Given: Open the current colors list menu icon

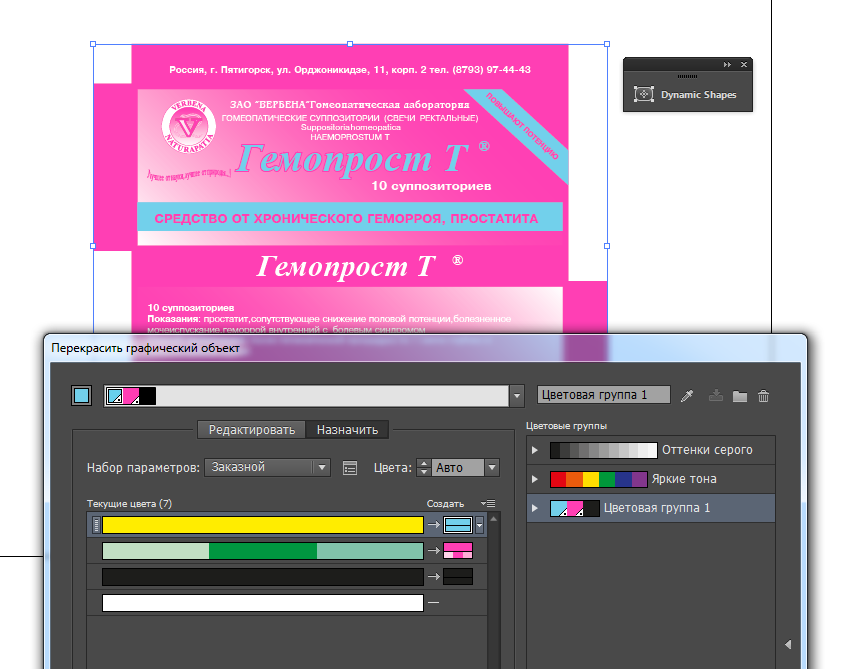Looking at the screenshot, I should (x=488, y=503).
